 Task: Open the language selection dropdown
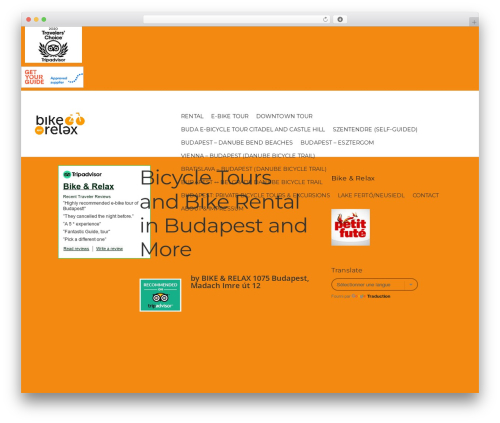(x=374, y=285)
